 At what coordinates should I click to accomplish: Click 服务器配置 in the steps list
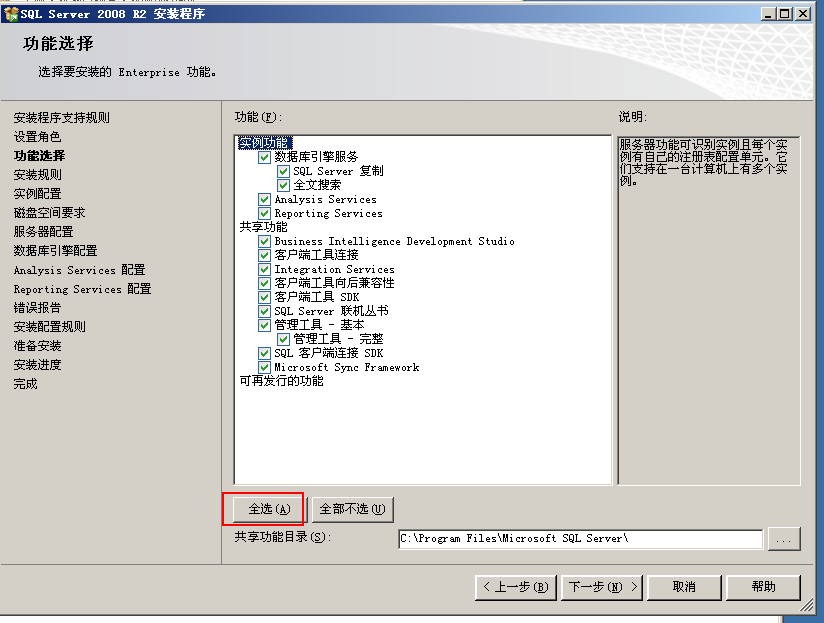(43, 232)
